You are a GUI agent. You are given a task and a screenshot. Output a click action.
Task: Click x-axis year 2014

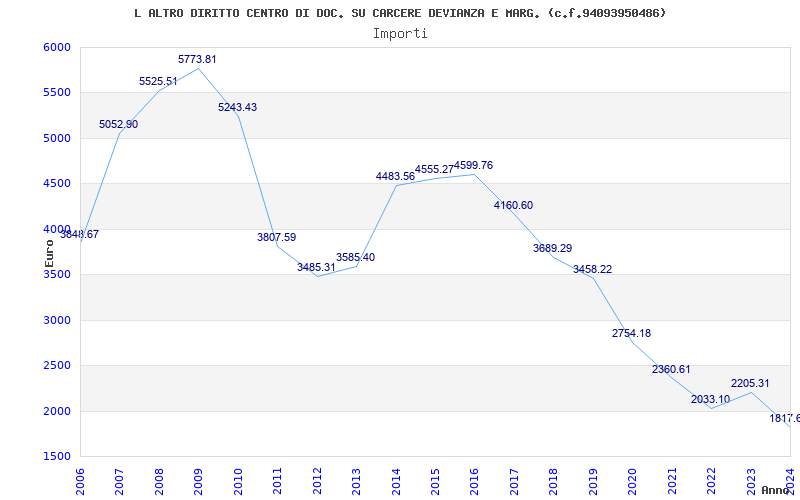(396, 481)
